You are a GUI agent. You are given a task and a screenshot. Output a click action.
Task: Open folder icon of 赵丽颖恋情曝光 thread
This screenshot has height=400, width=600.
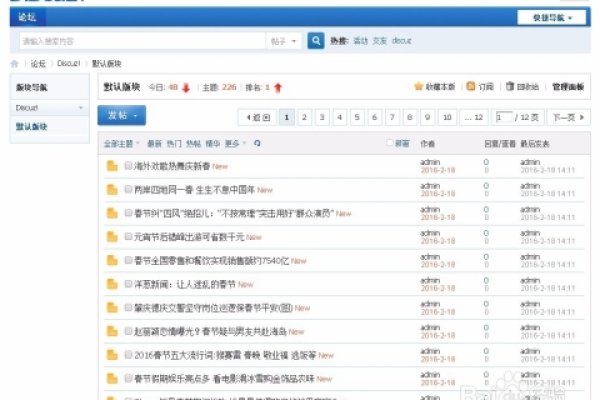tap(112, 331)
